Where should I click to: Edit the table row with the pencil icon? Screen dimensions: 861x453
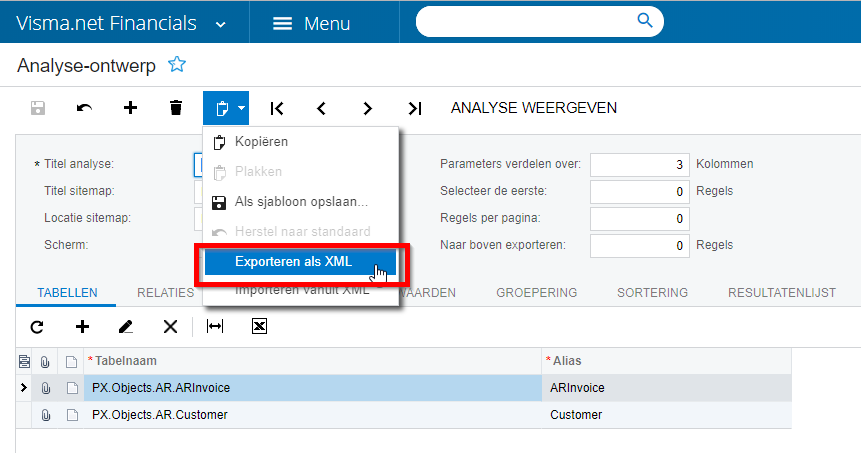(x=126, y=326)
